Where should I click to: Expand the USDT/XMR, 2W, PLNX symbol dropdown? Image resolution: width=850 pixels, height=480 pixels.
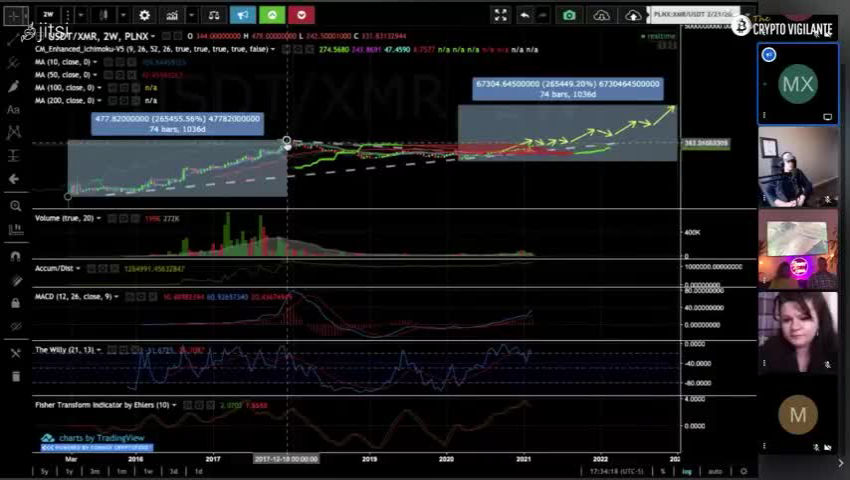click(x=153, y=36)
